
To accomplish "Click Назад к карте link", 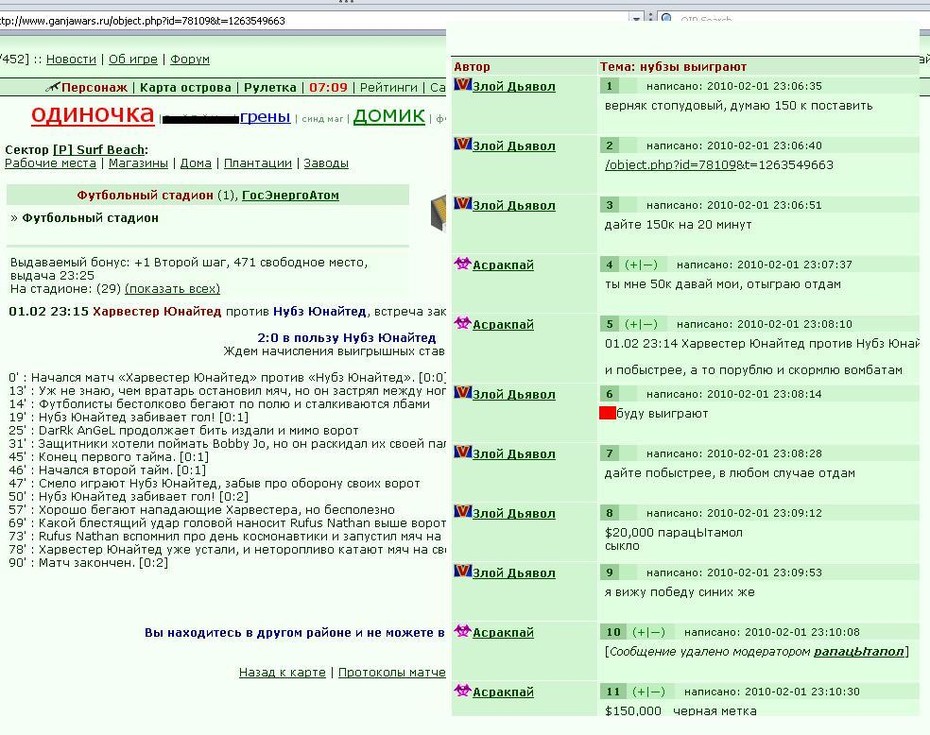I will [282, 673].
